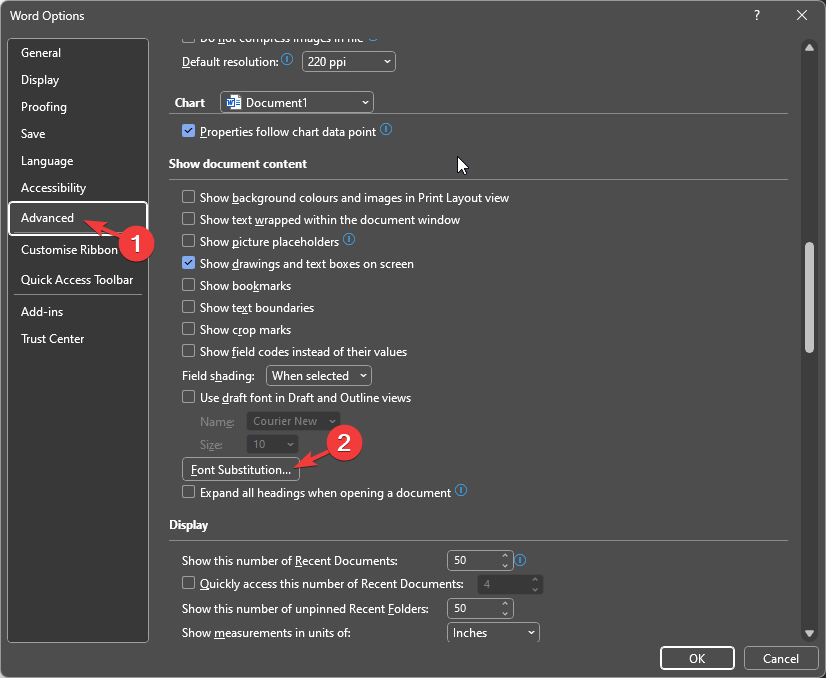
Task: Open measurement units Inches dropdown
Action: point(493,632)
